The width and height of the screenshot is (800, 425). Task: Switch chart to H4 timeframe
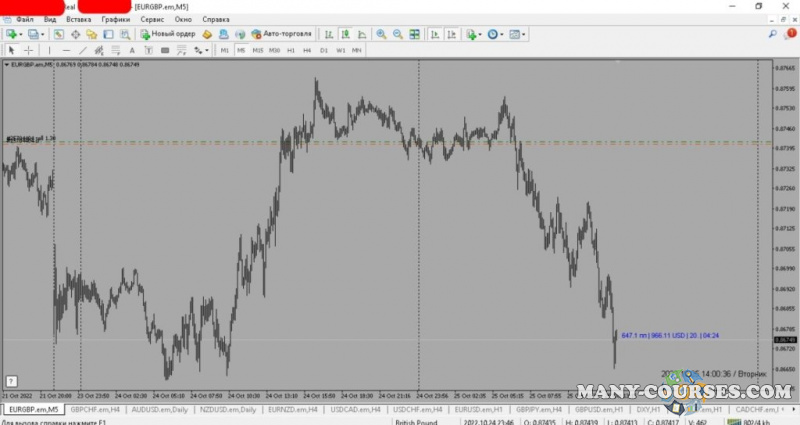307,50
